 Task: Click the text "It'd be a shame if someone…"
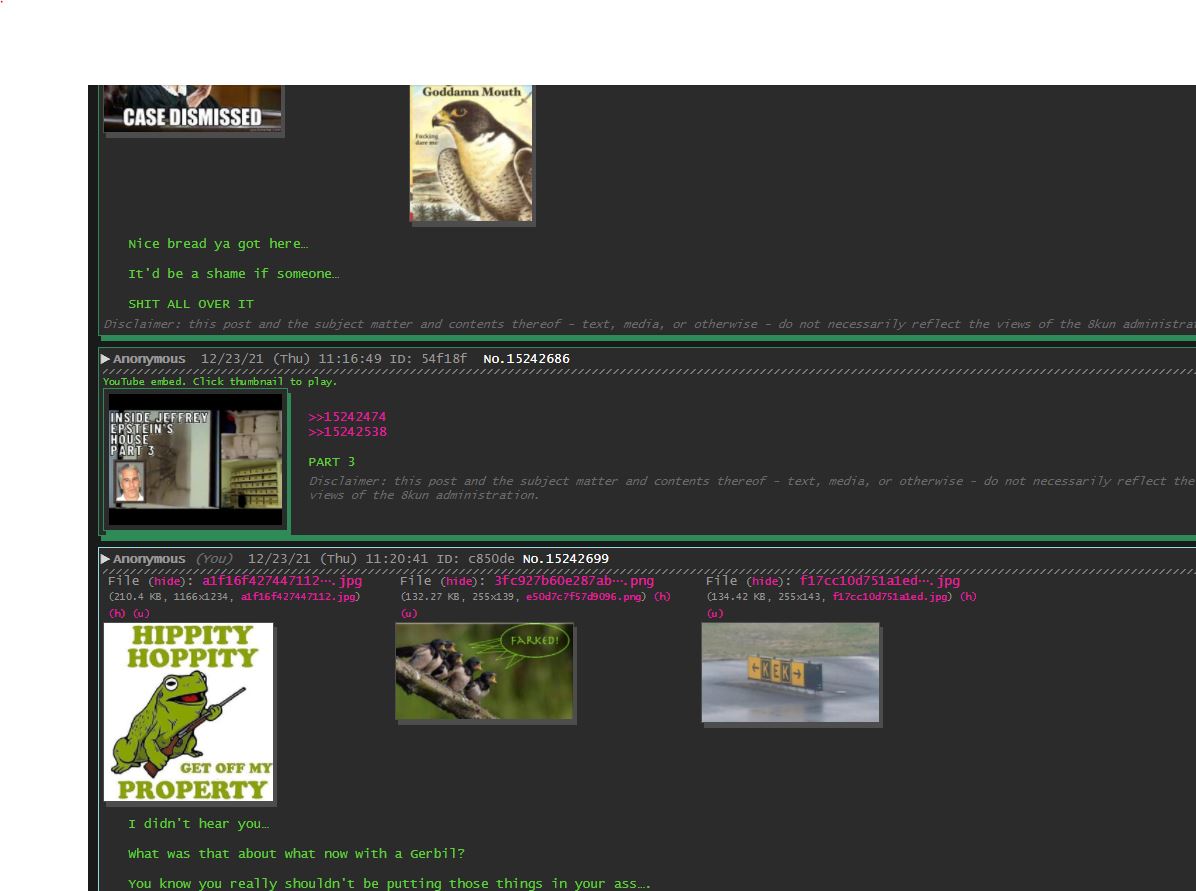233,274
